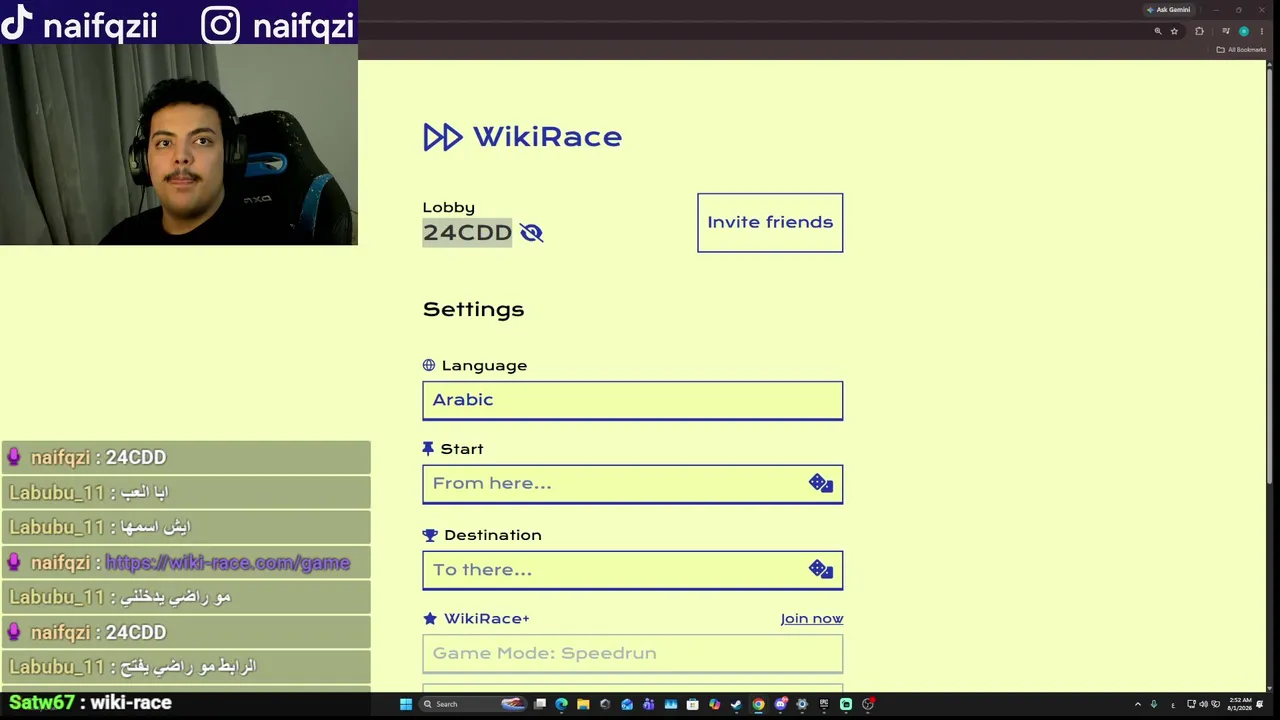
Task: Open the Invite friends dialog
Action: (x=770, y=222)
